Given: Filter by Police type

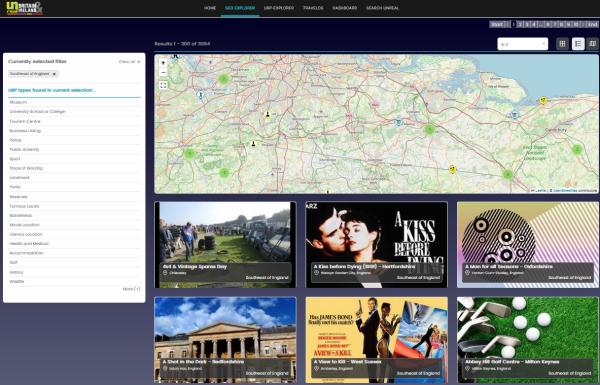Looking at the screenshot, I should [x=74, y=140].
